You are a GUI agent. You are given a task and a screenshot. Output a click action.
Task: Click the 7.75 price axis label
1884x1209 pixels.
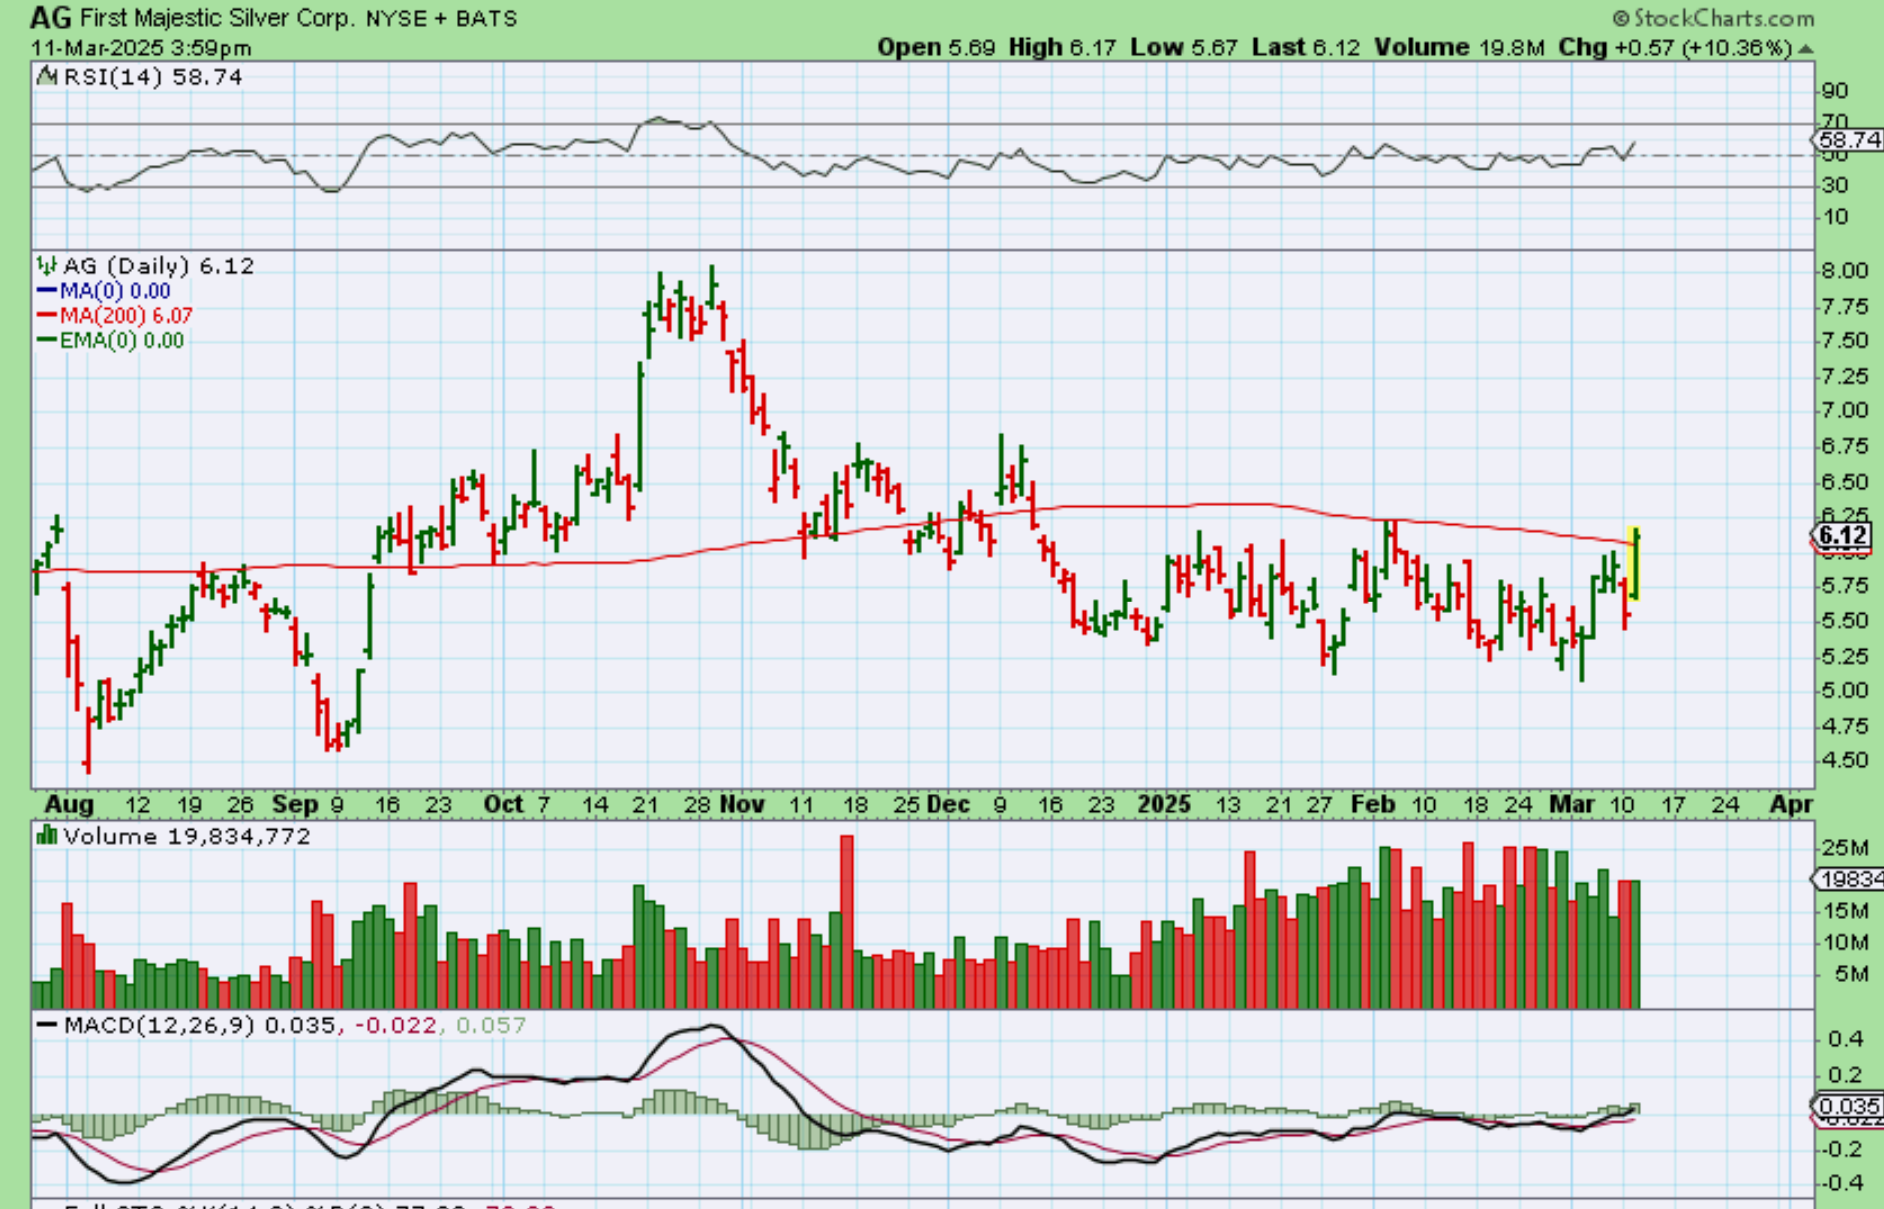tap(1844, 306)
